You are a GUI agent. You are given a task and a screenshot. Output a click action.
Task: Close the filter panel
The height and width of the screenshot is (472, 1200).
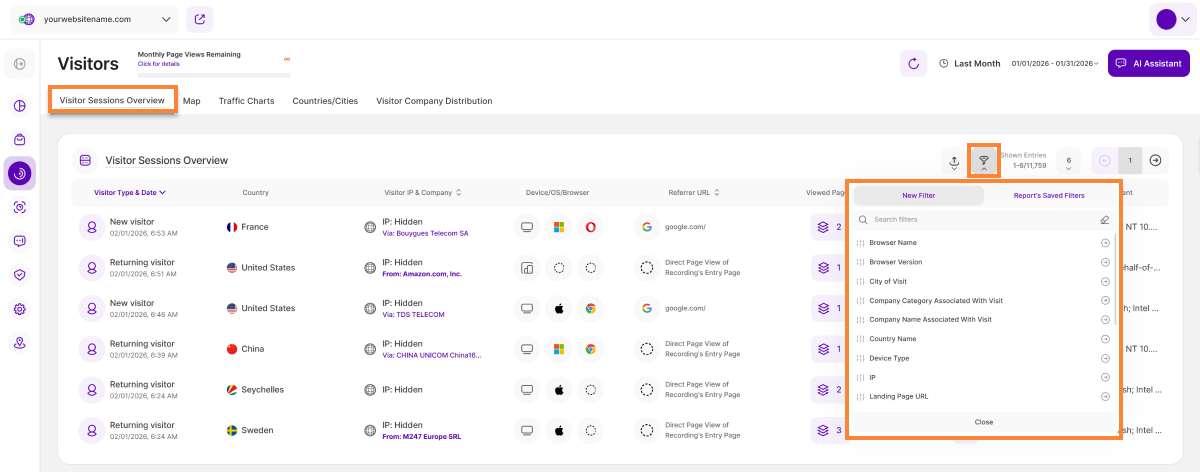click(x=984, y=422)
